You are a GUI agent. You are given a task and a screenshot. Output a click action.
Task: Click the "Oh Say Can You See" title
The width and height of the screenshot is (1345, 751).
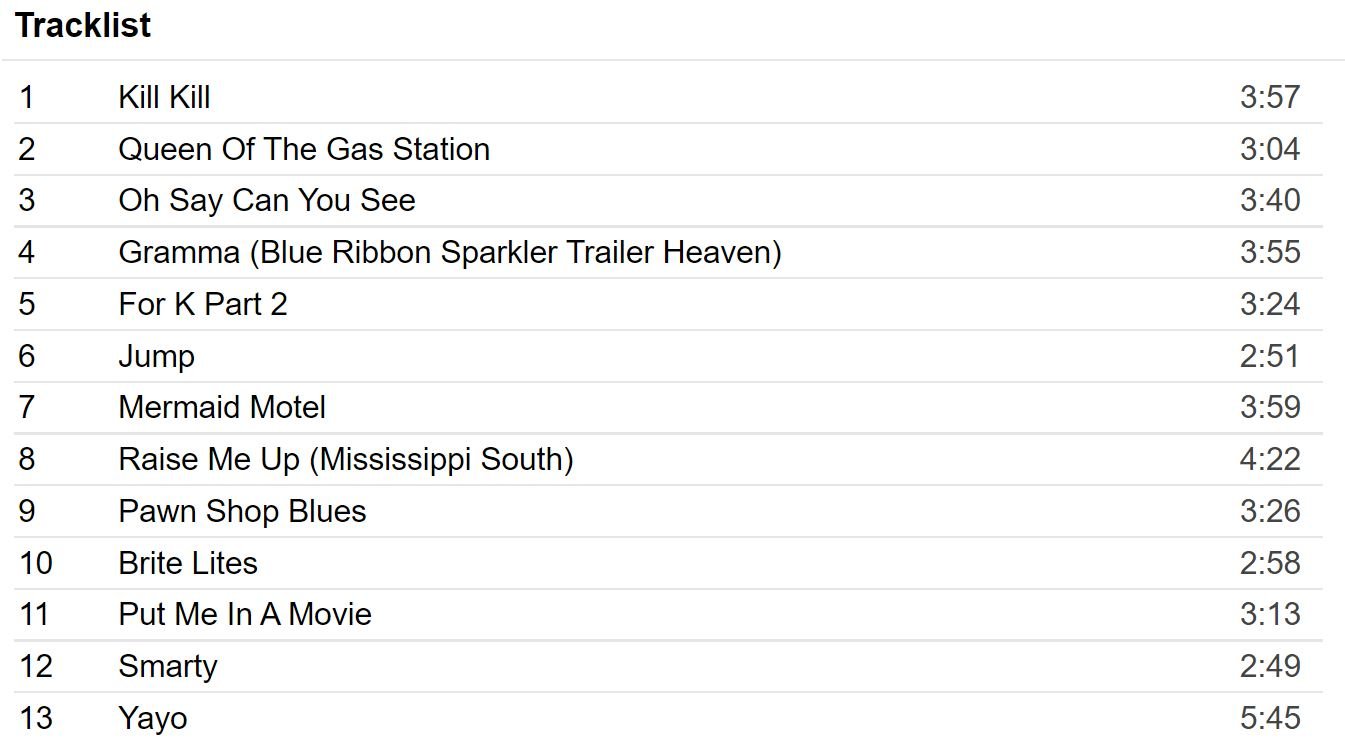(266, 200)
